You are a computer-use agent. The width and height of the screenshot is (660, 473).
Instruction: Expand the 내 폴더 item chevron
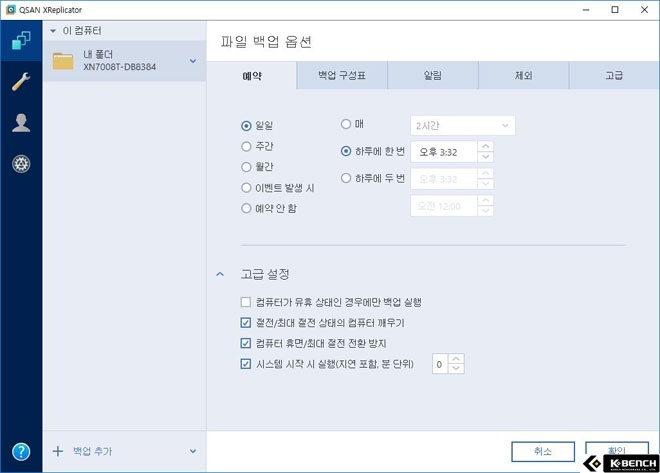tap(193, 61)
